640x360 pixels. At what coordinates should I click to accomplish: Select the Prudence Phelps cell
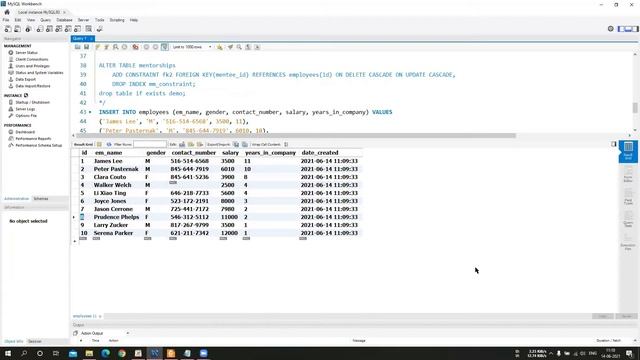(116, 217)
